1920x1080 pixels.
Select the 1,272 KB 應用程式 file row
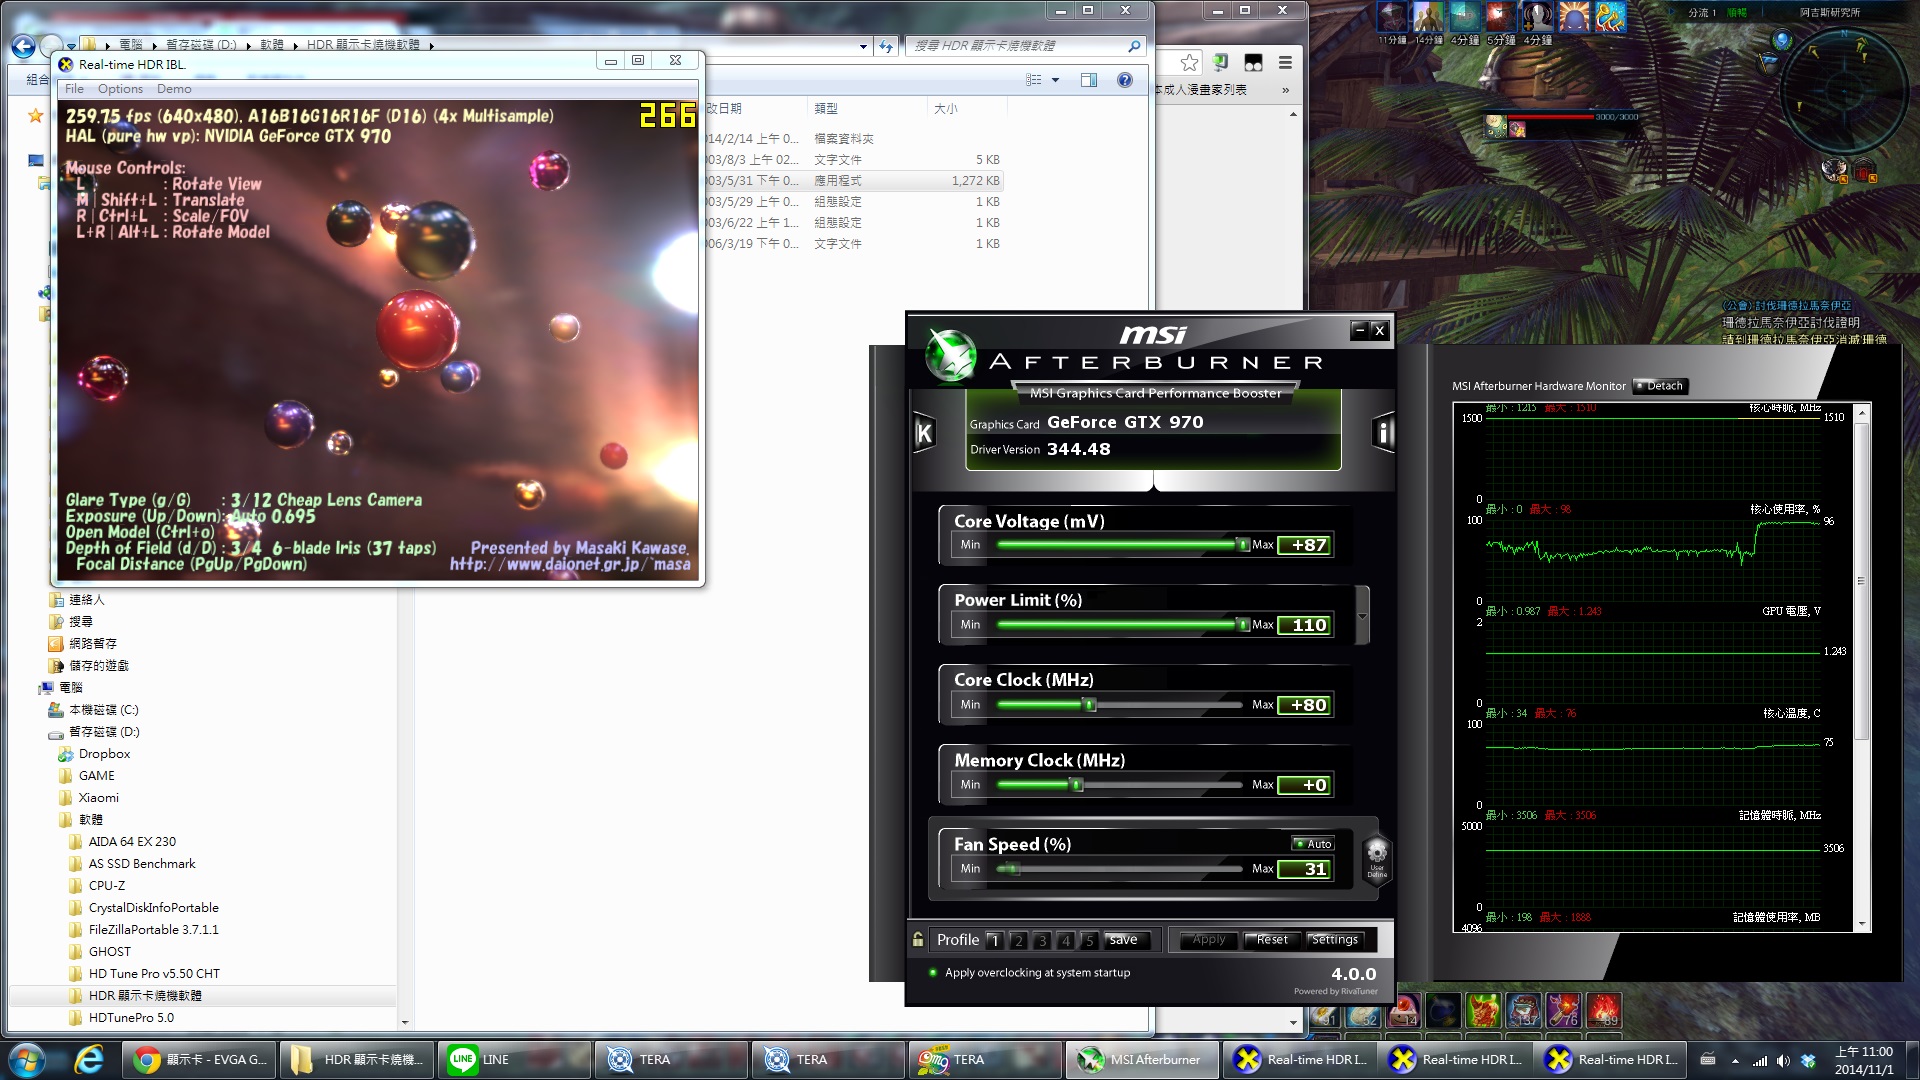pyautogui.click(x=852, y=181)
